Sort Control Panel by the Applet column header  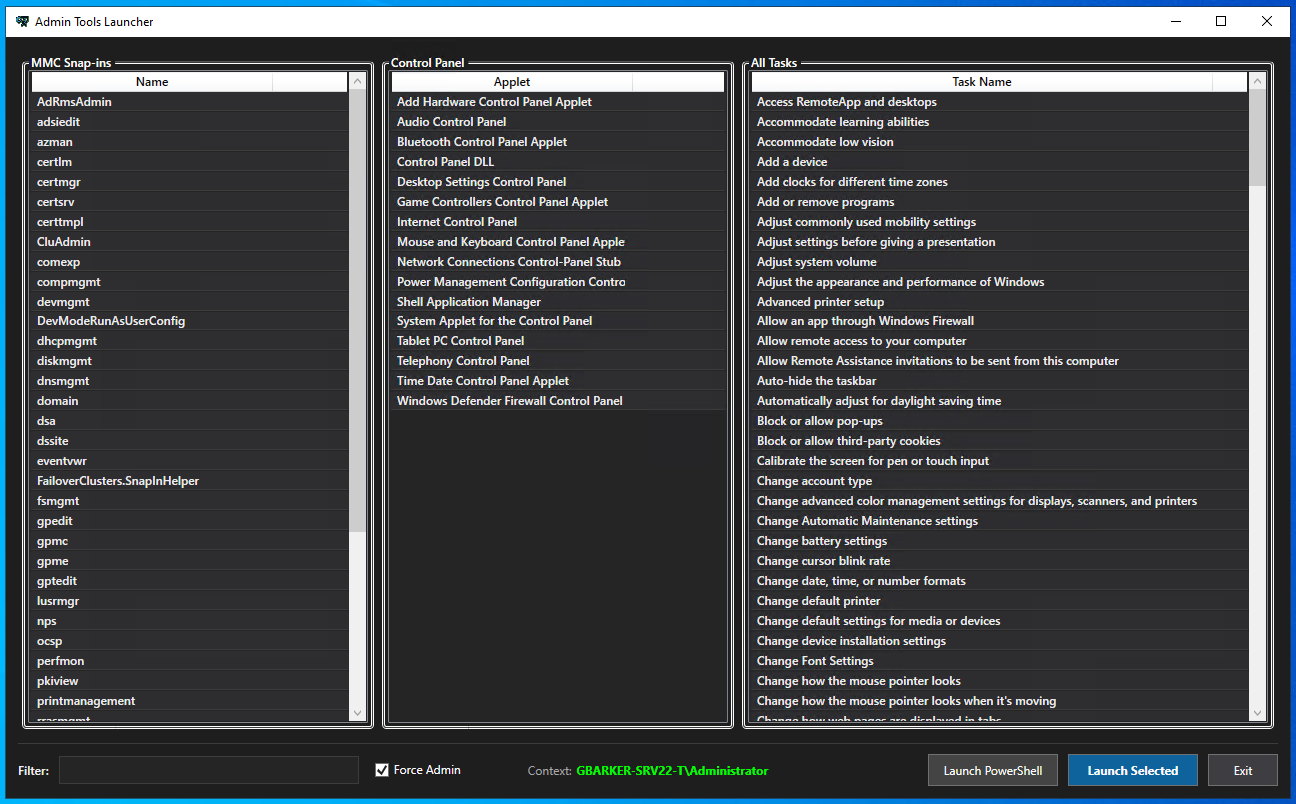[x=511, y=82]
